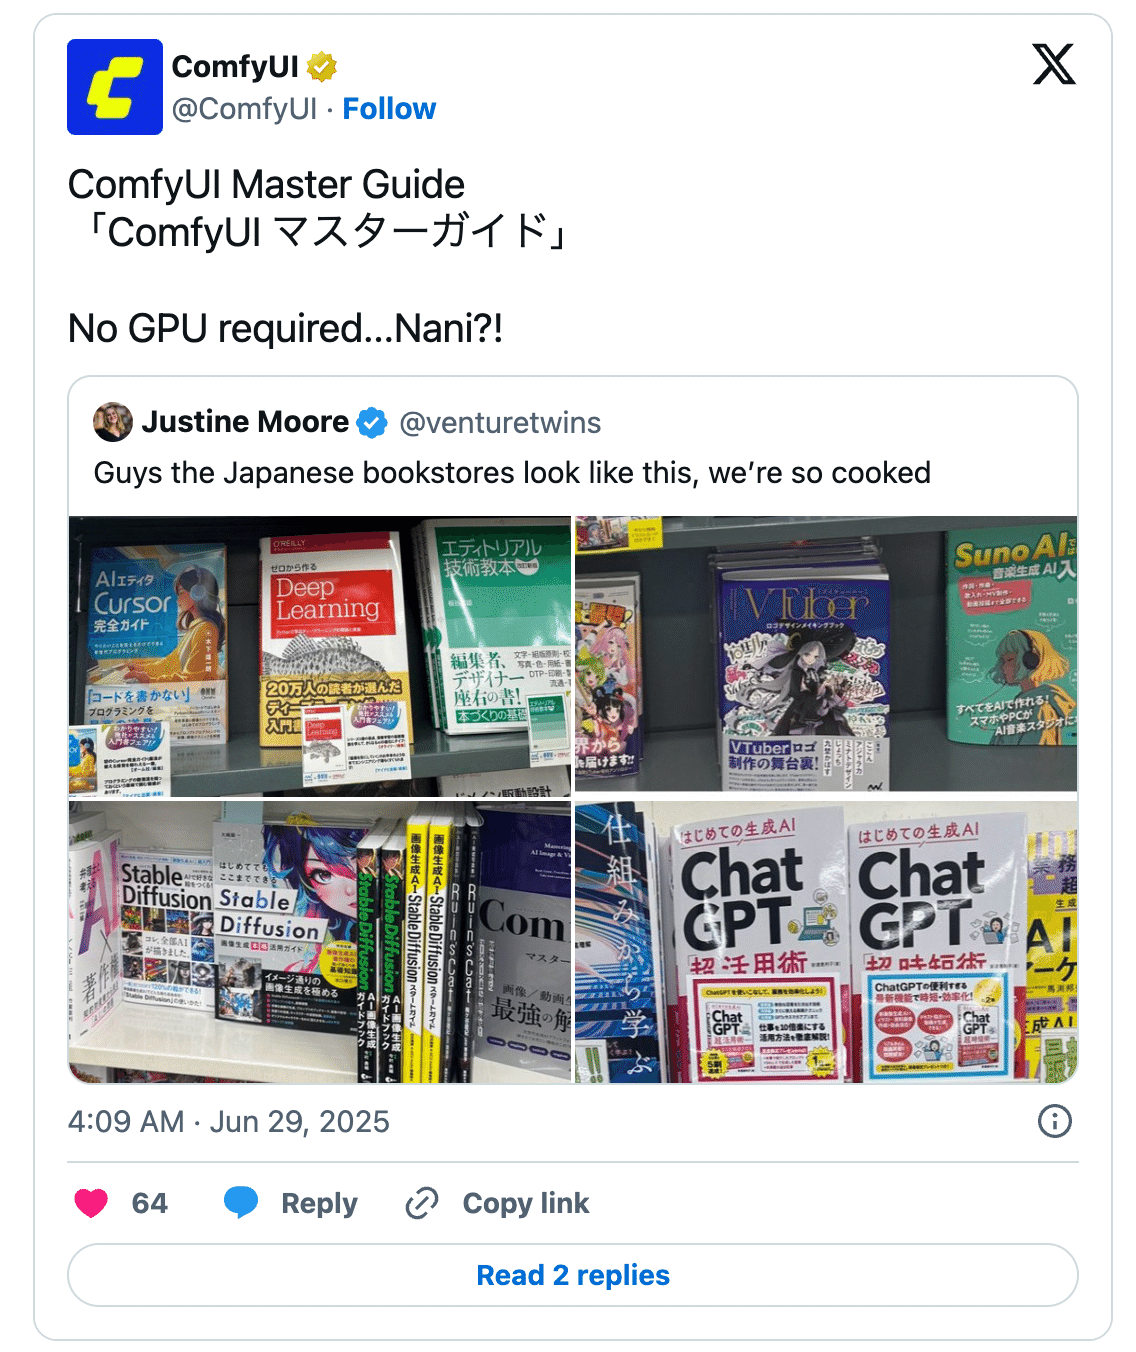This screenshot has width=1136, height=1352.
Task: Click the ComfyUI profile avatar
Action: point(115,87)
